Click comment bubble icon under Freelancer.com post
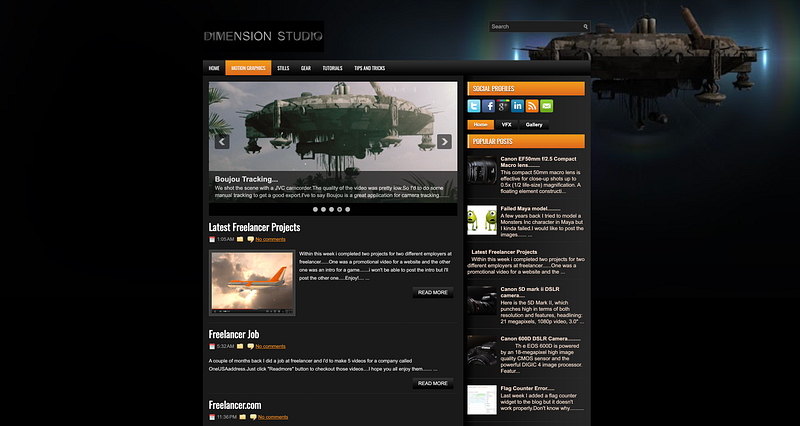The image size is (800, 426). click(253, 417)
